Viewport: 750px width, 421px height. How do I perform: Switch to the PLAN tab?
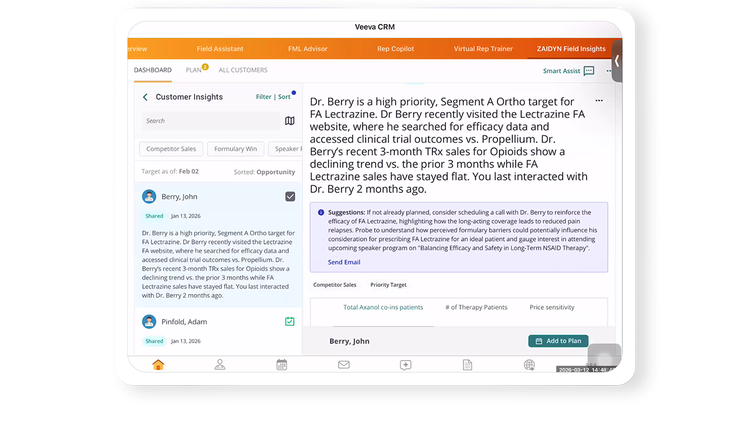pos(194,70)
